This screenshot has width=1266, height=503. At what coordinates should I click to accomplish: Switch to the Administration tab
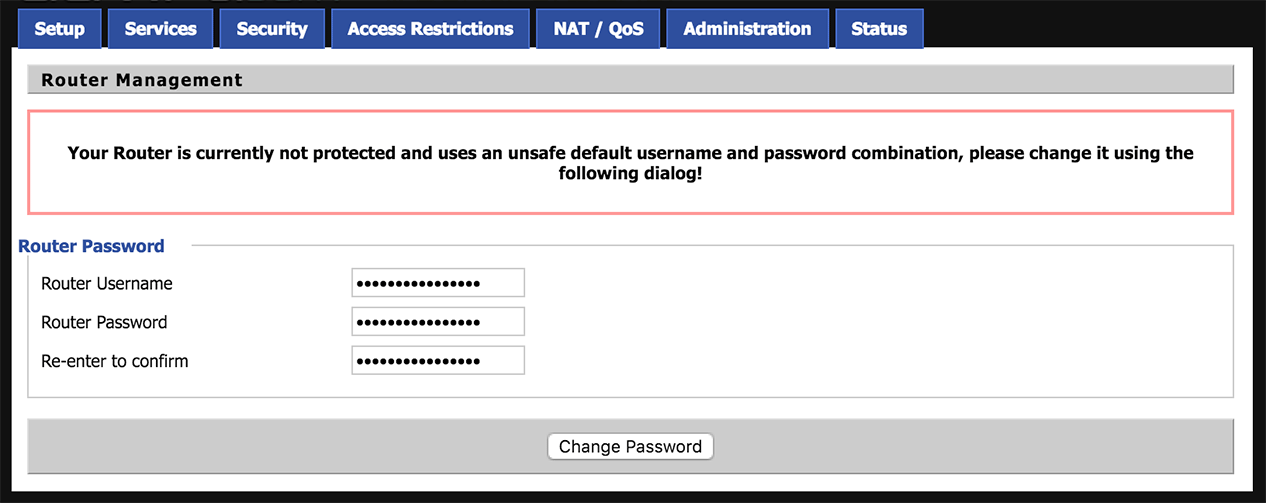pyautogui.click(x=747, y=29)
